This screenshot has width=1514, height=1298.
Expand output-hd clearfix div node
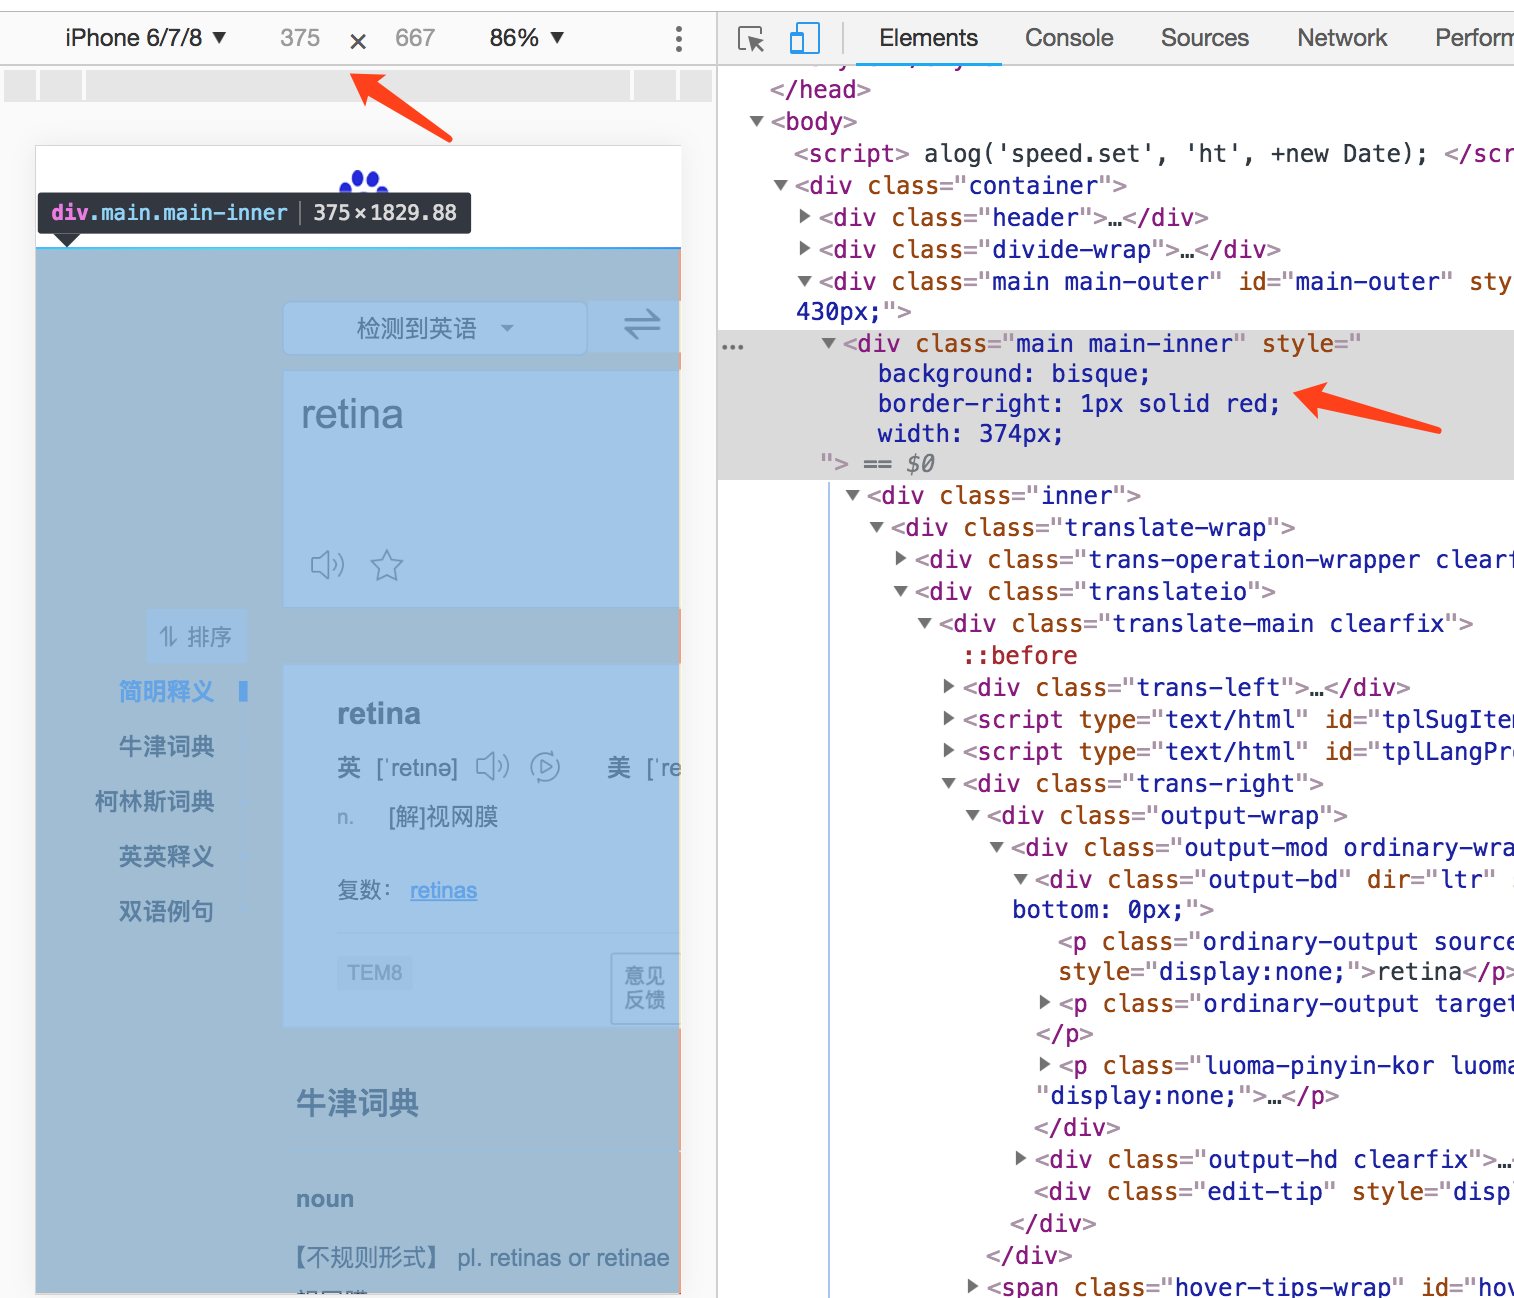click(1021, 1158)
